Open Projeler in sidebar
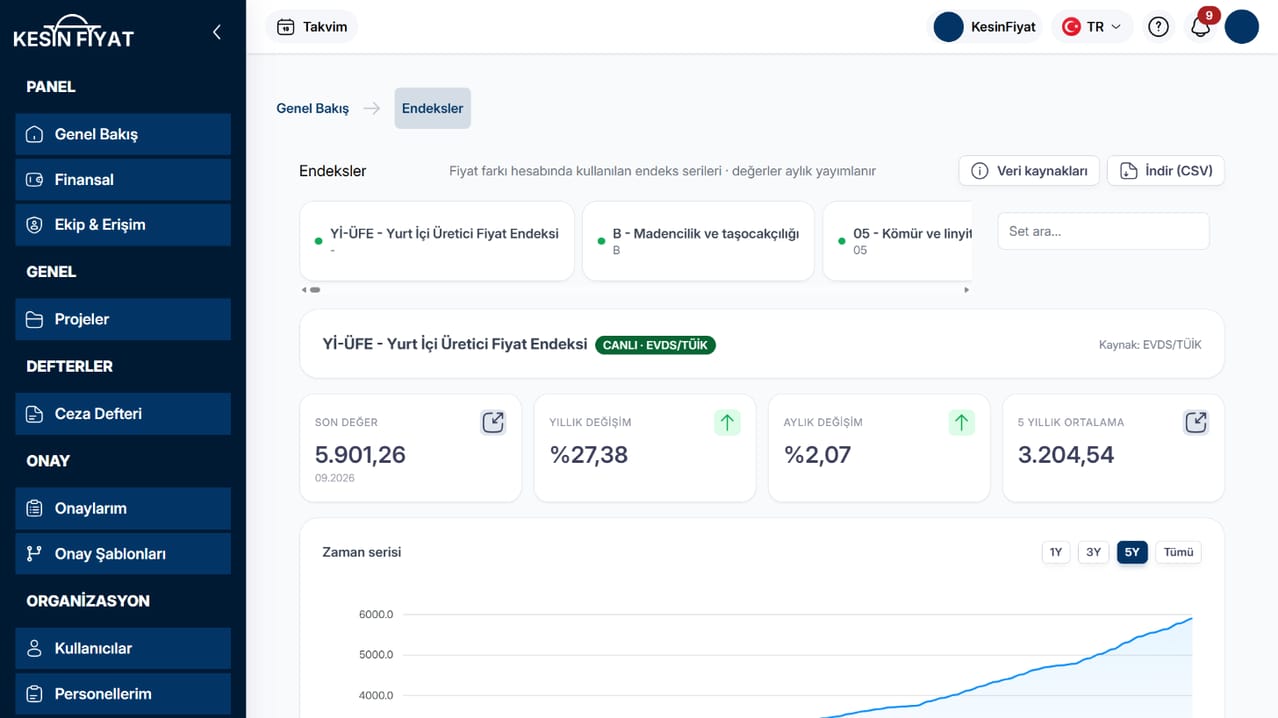 (x=123, y=319)
